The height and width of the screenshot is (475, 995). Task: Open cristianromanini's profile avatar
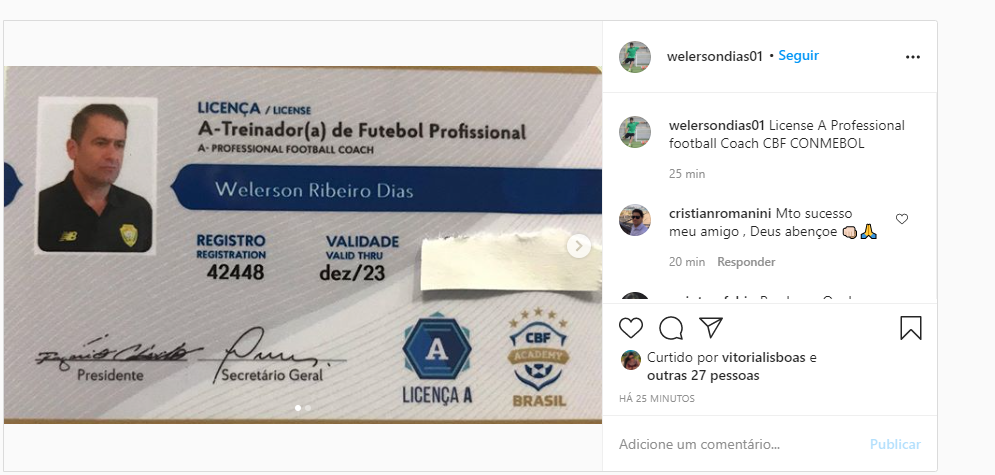coord(635,220)
